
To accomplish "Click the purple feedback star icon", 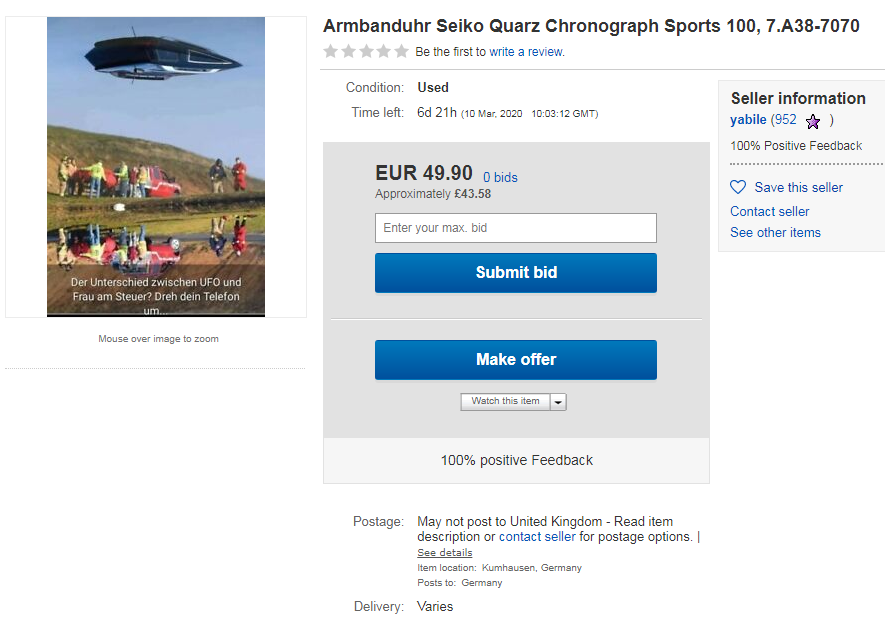I will click(813, 121).
